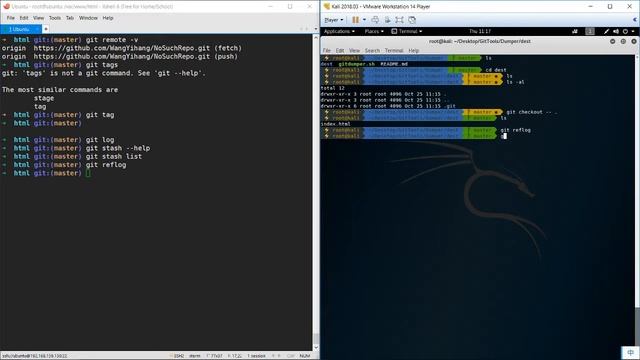This screenshot has height=360, width=640.
Task: Click Xshell scrollbar up arrow
Action: click(x=316, y=37)
